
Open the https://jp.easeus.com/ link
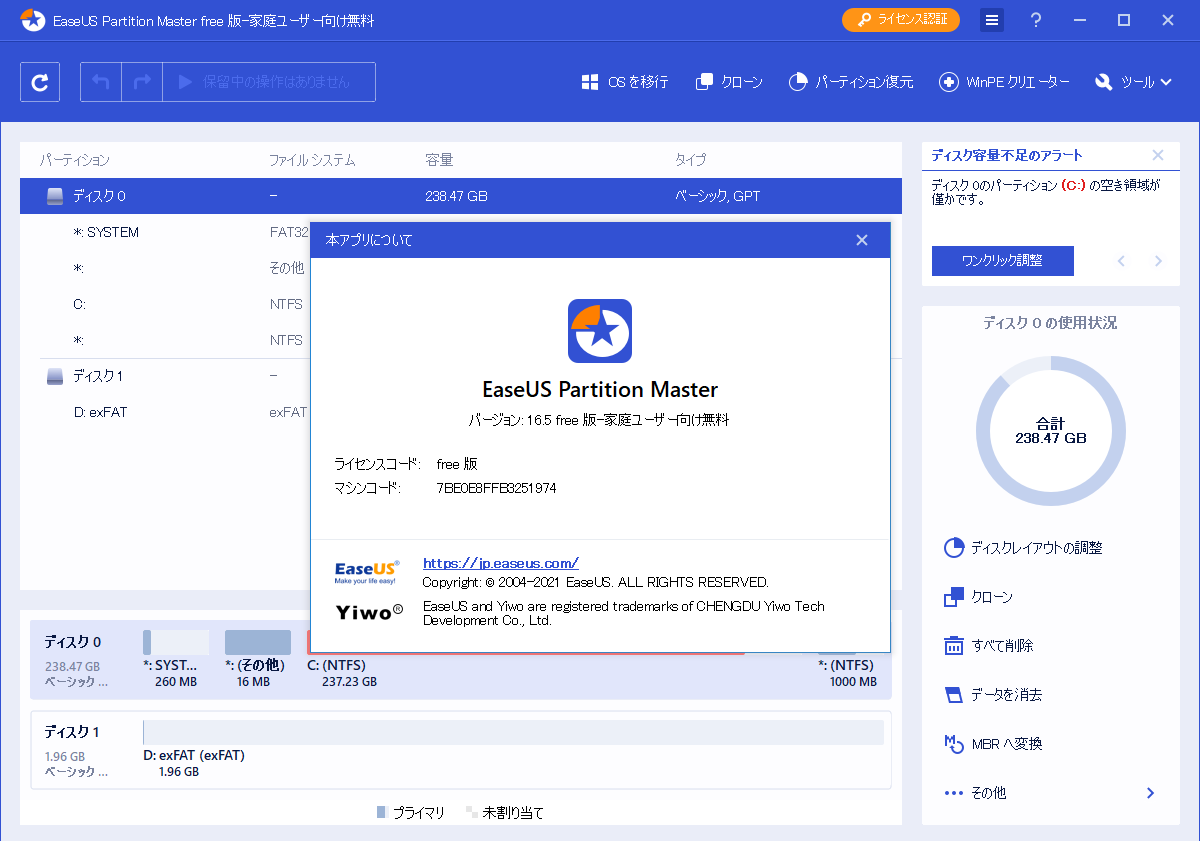point(500,563)
